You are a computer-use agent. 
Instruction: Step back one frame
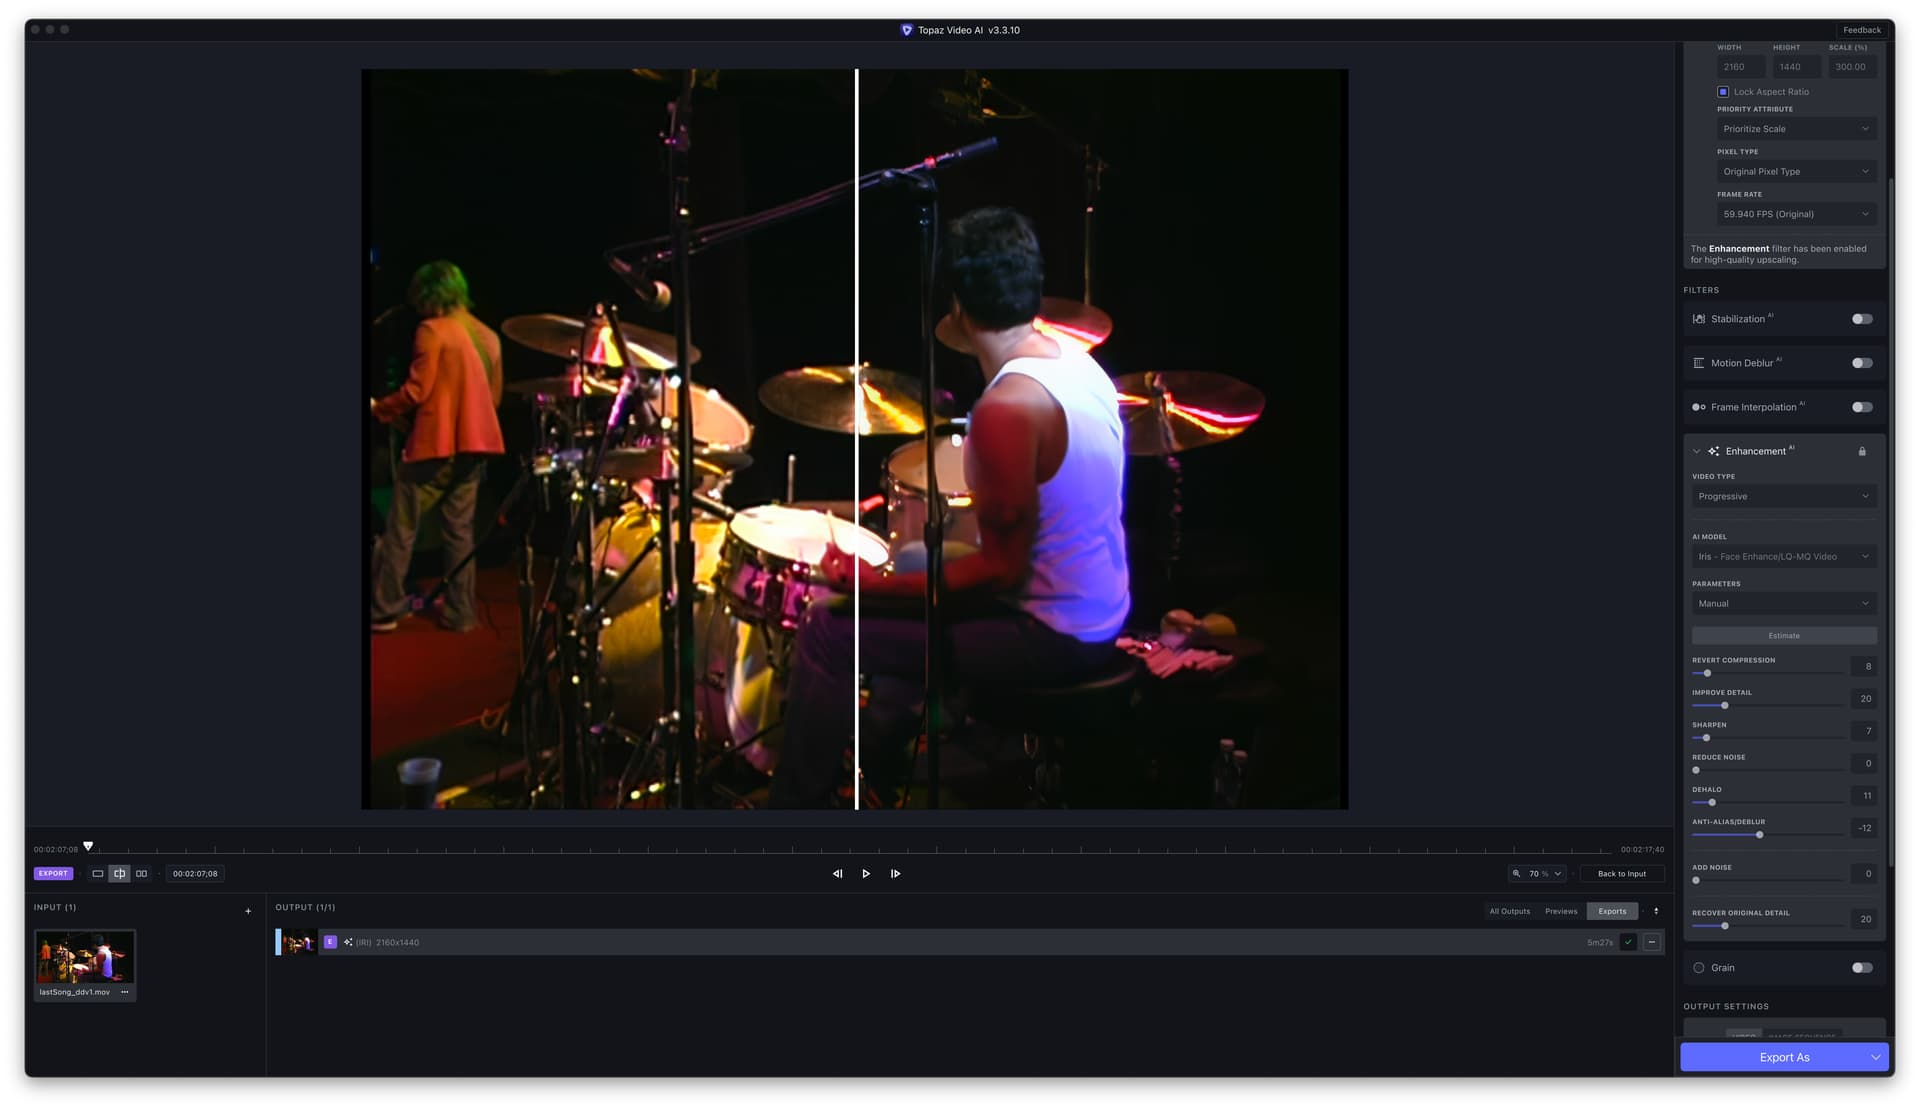[837, 874]
